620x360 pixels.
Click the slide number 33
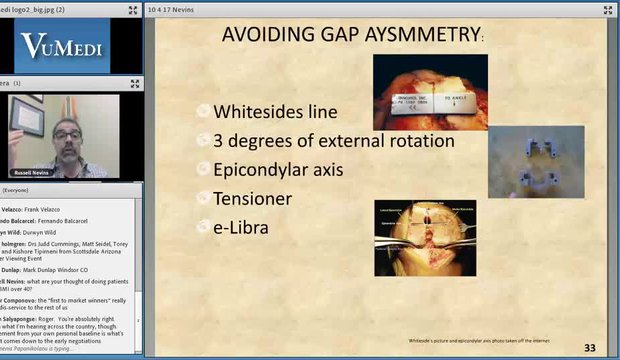click(x=590, y=348)
